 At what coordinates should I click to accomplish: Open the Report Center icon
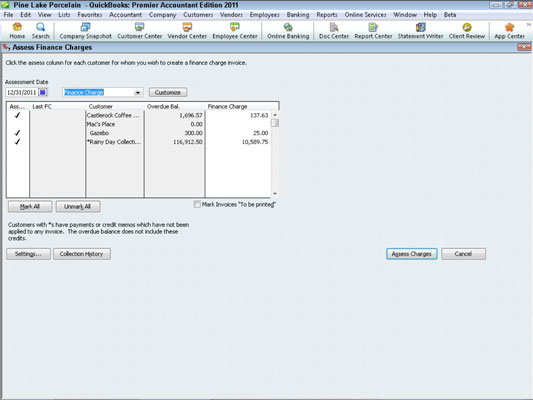point(373,28)
